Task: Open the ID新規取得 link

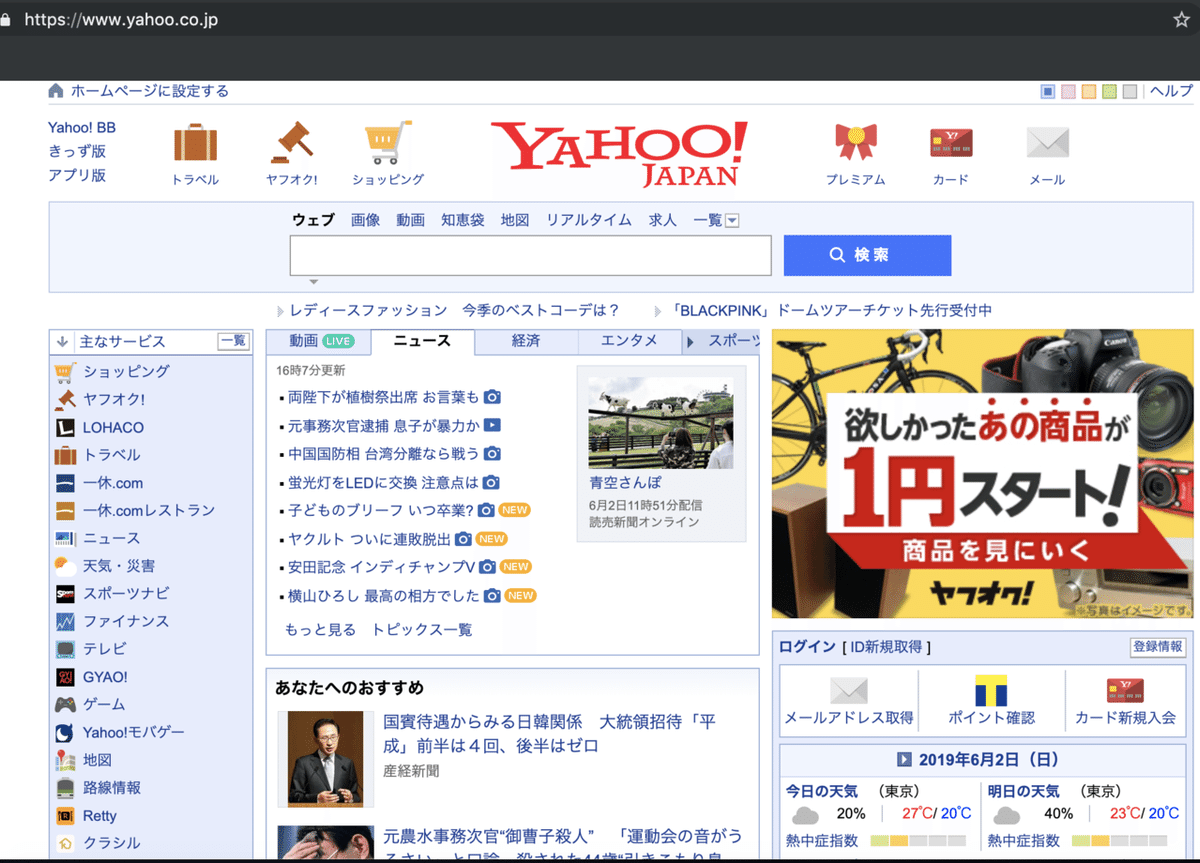Action: 886,647
